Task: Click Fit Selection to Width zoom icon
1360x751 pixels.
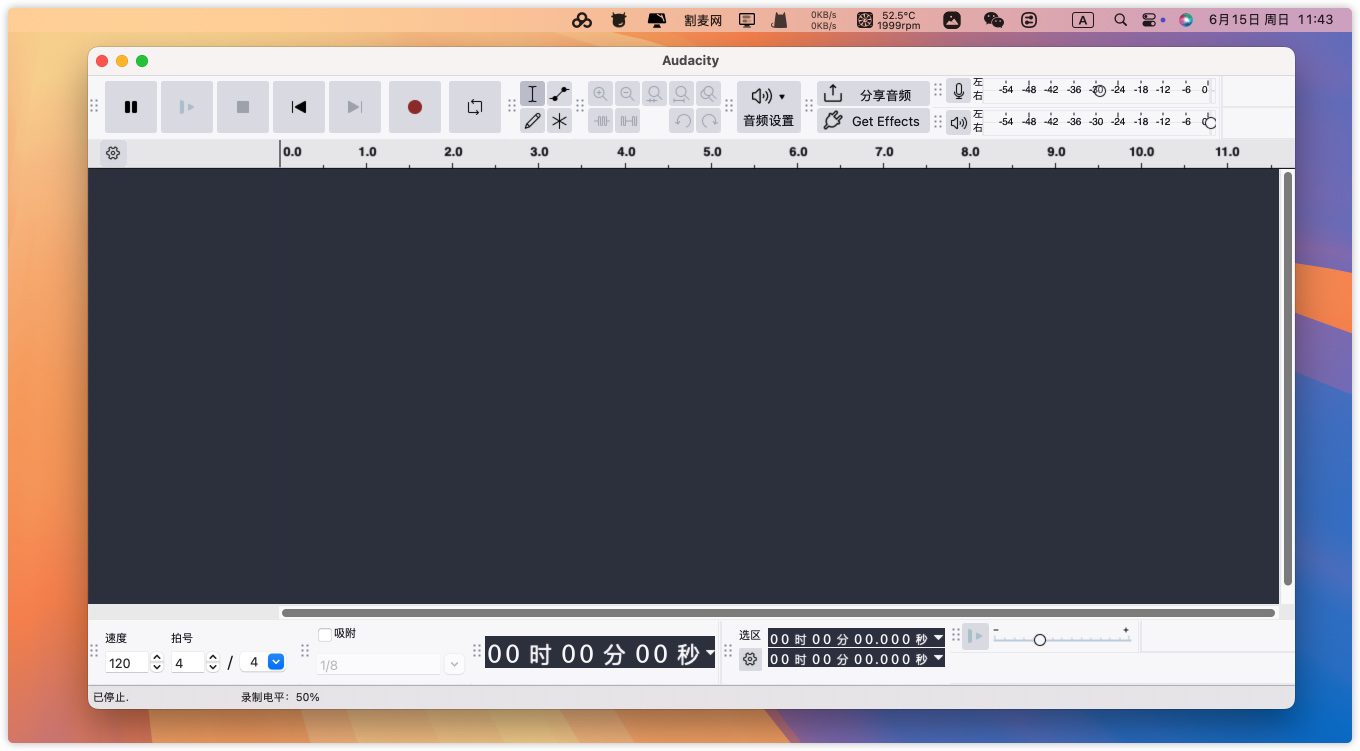Action: point(654,94)
